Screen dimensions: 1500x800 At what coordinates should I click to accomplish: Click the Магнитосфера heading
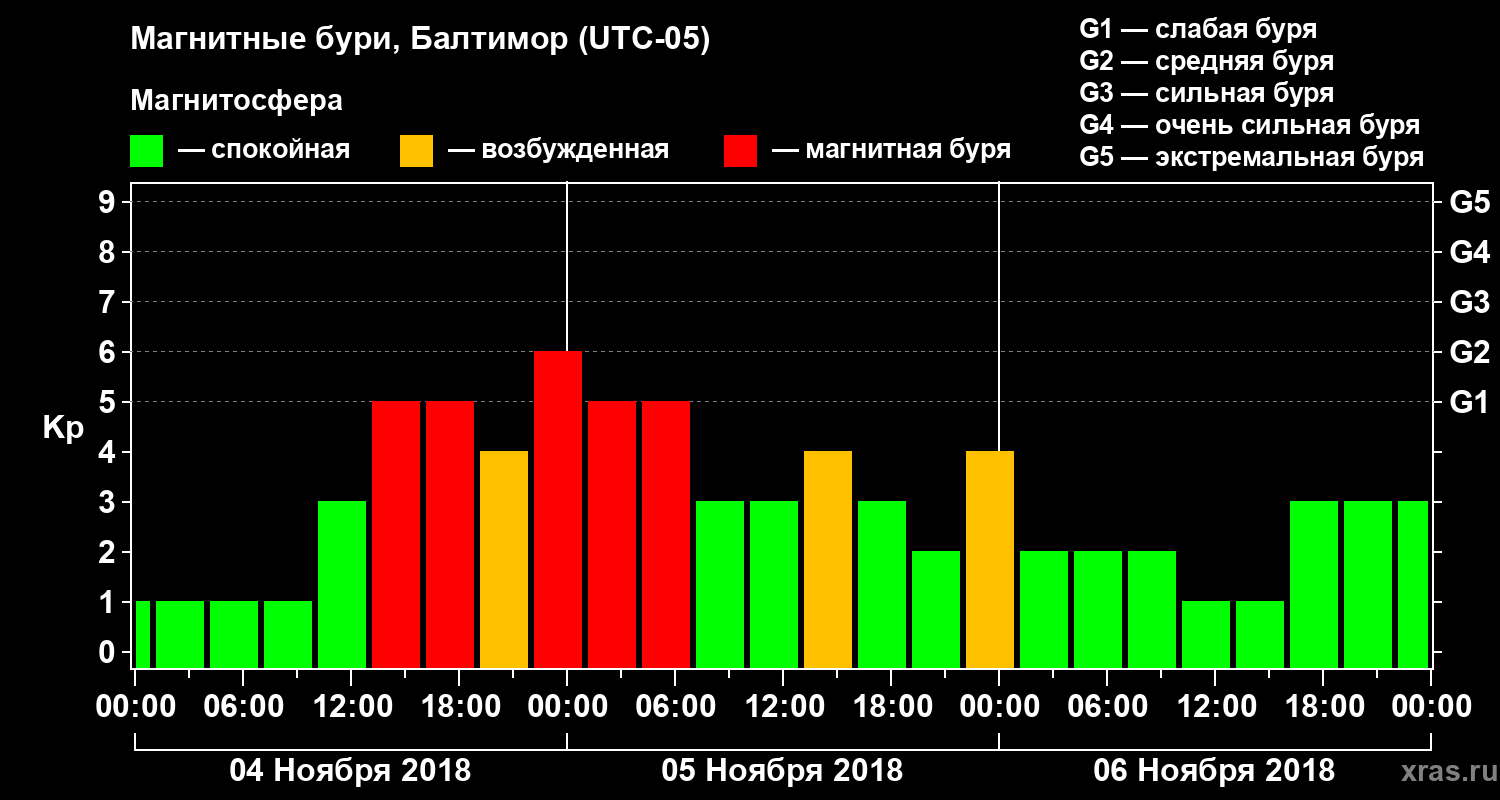(236, 101)
